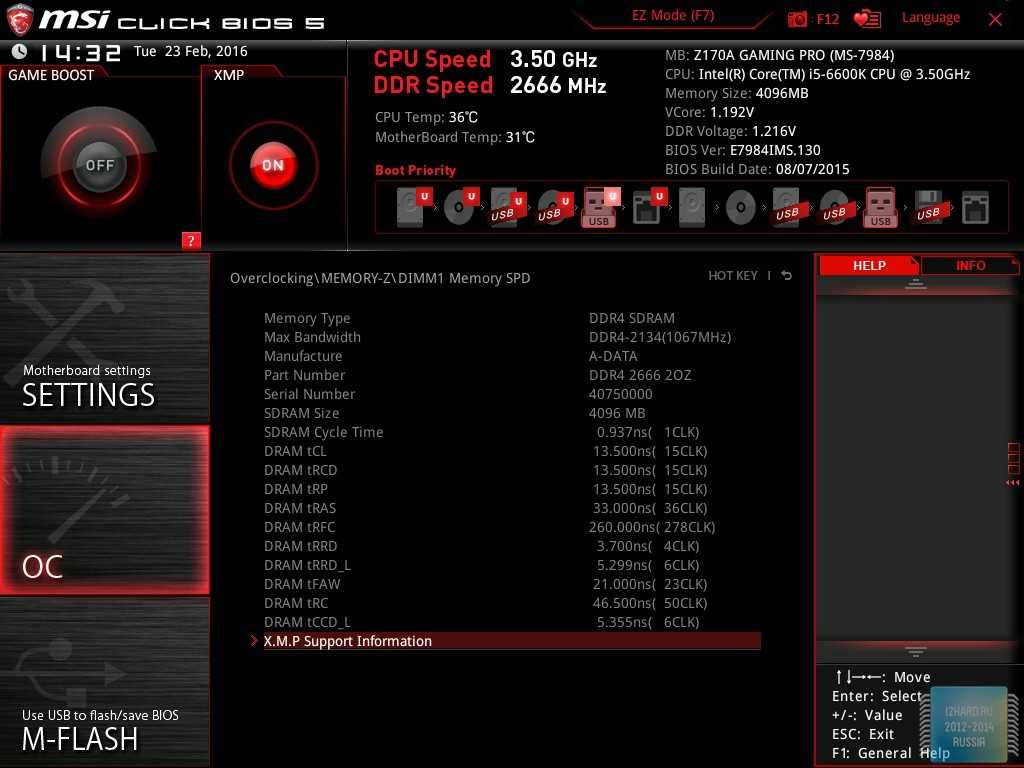Image resolution: width=1024 pixels, height=768 pixels.
Task: Open the Language selector
Action: coord(930,18)
